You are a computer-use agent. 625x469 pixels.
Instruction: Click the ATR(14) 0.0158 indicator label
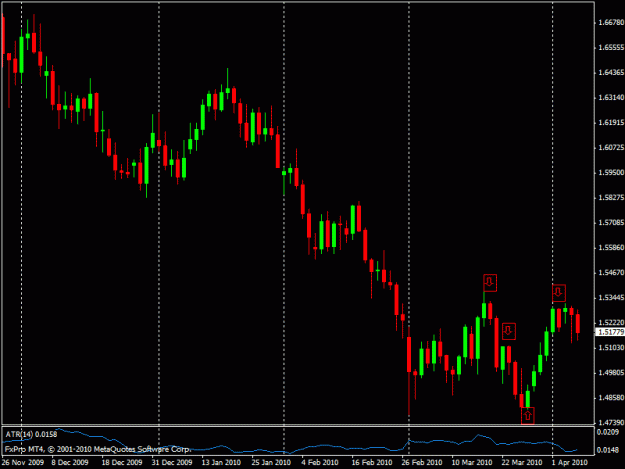point(31,434)
